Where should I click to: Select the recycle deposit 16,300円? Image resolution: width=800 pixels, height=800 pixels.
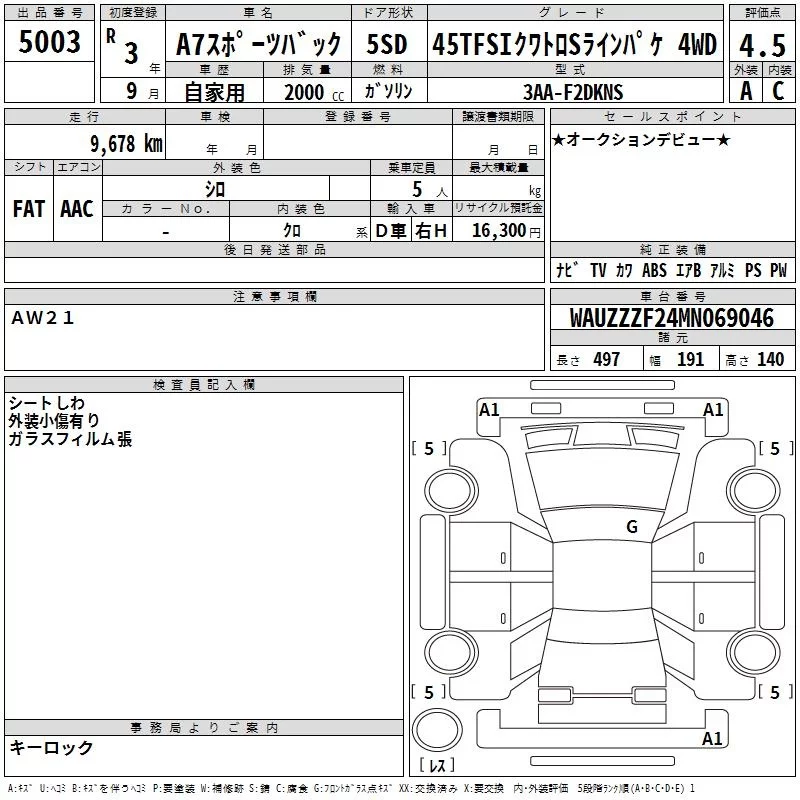(x=506, y=231)
